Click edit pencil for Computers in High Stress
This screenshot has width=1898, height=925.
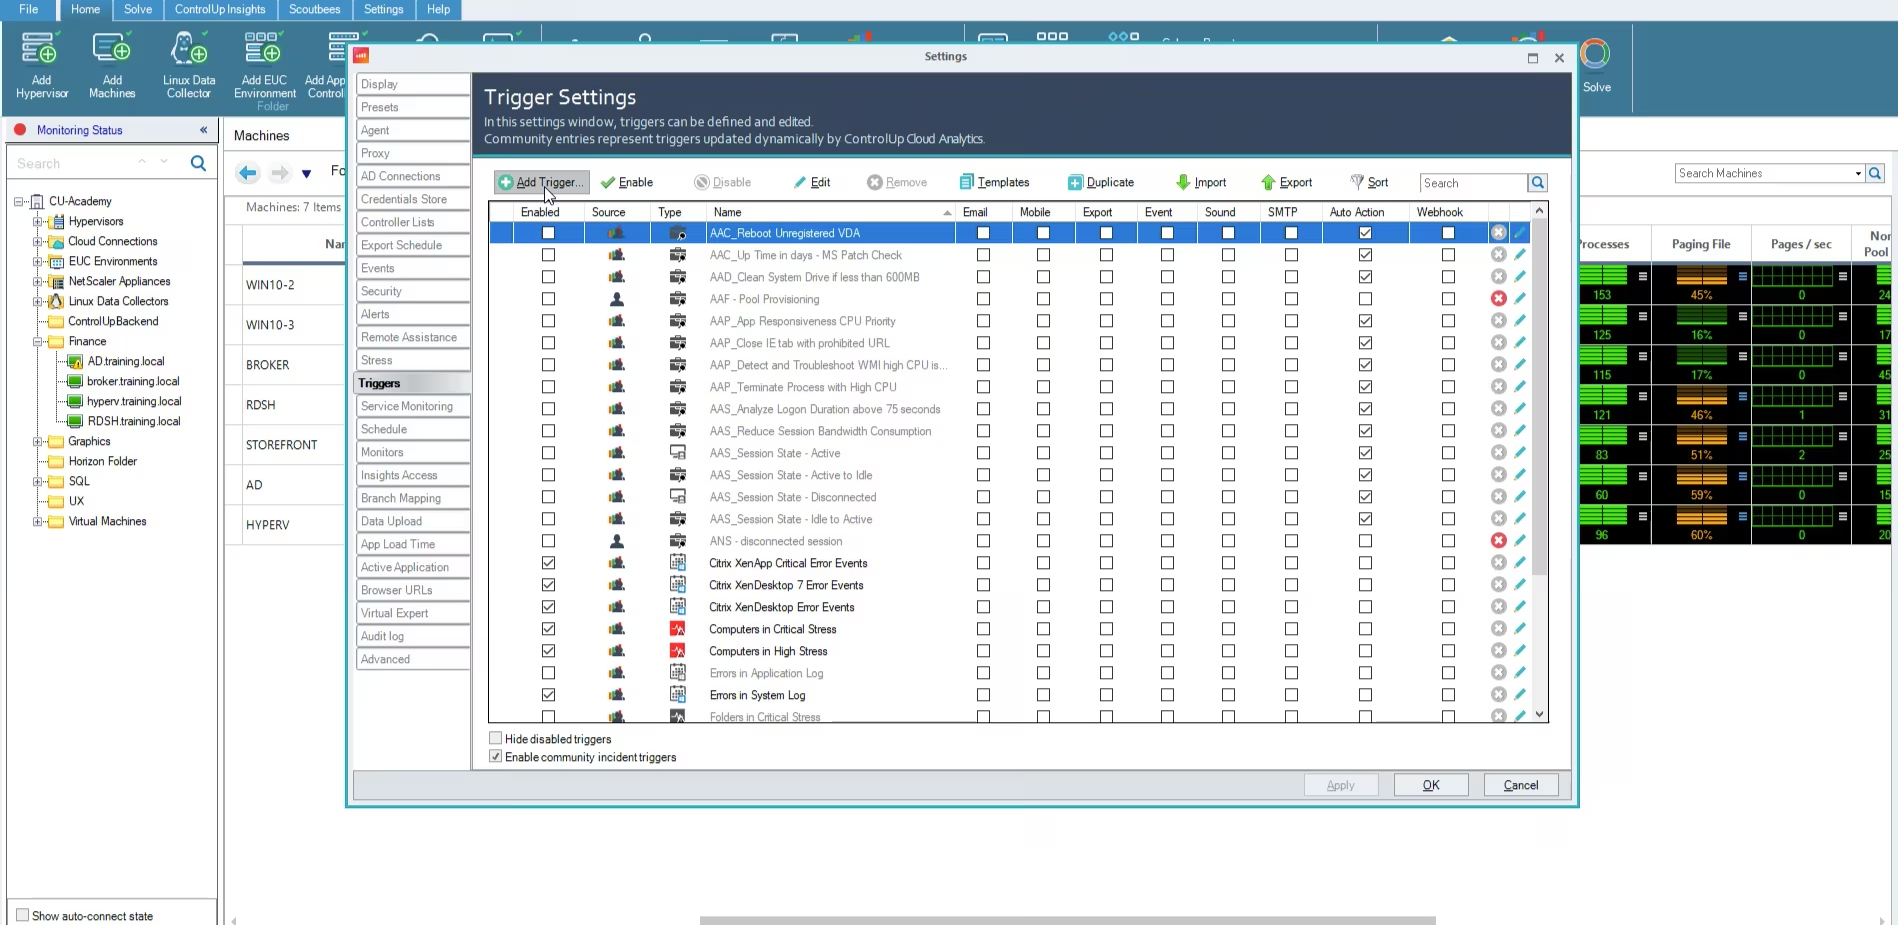(1520, 651)
